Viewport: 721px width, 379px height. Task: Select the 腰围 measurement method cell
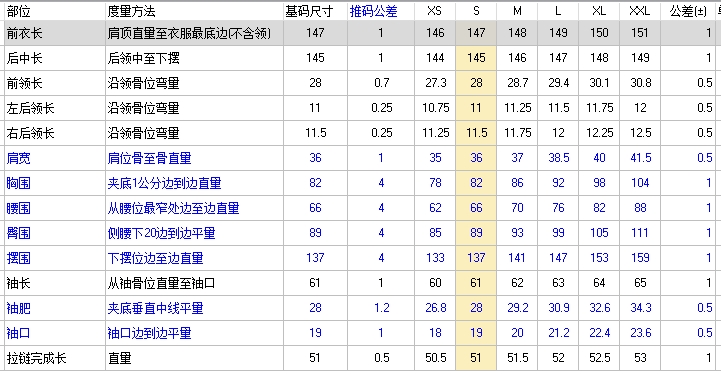tap(173, 208)
